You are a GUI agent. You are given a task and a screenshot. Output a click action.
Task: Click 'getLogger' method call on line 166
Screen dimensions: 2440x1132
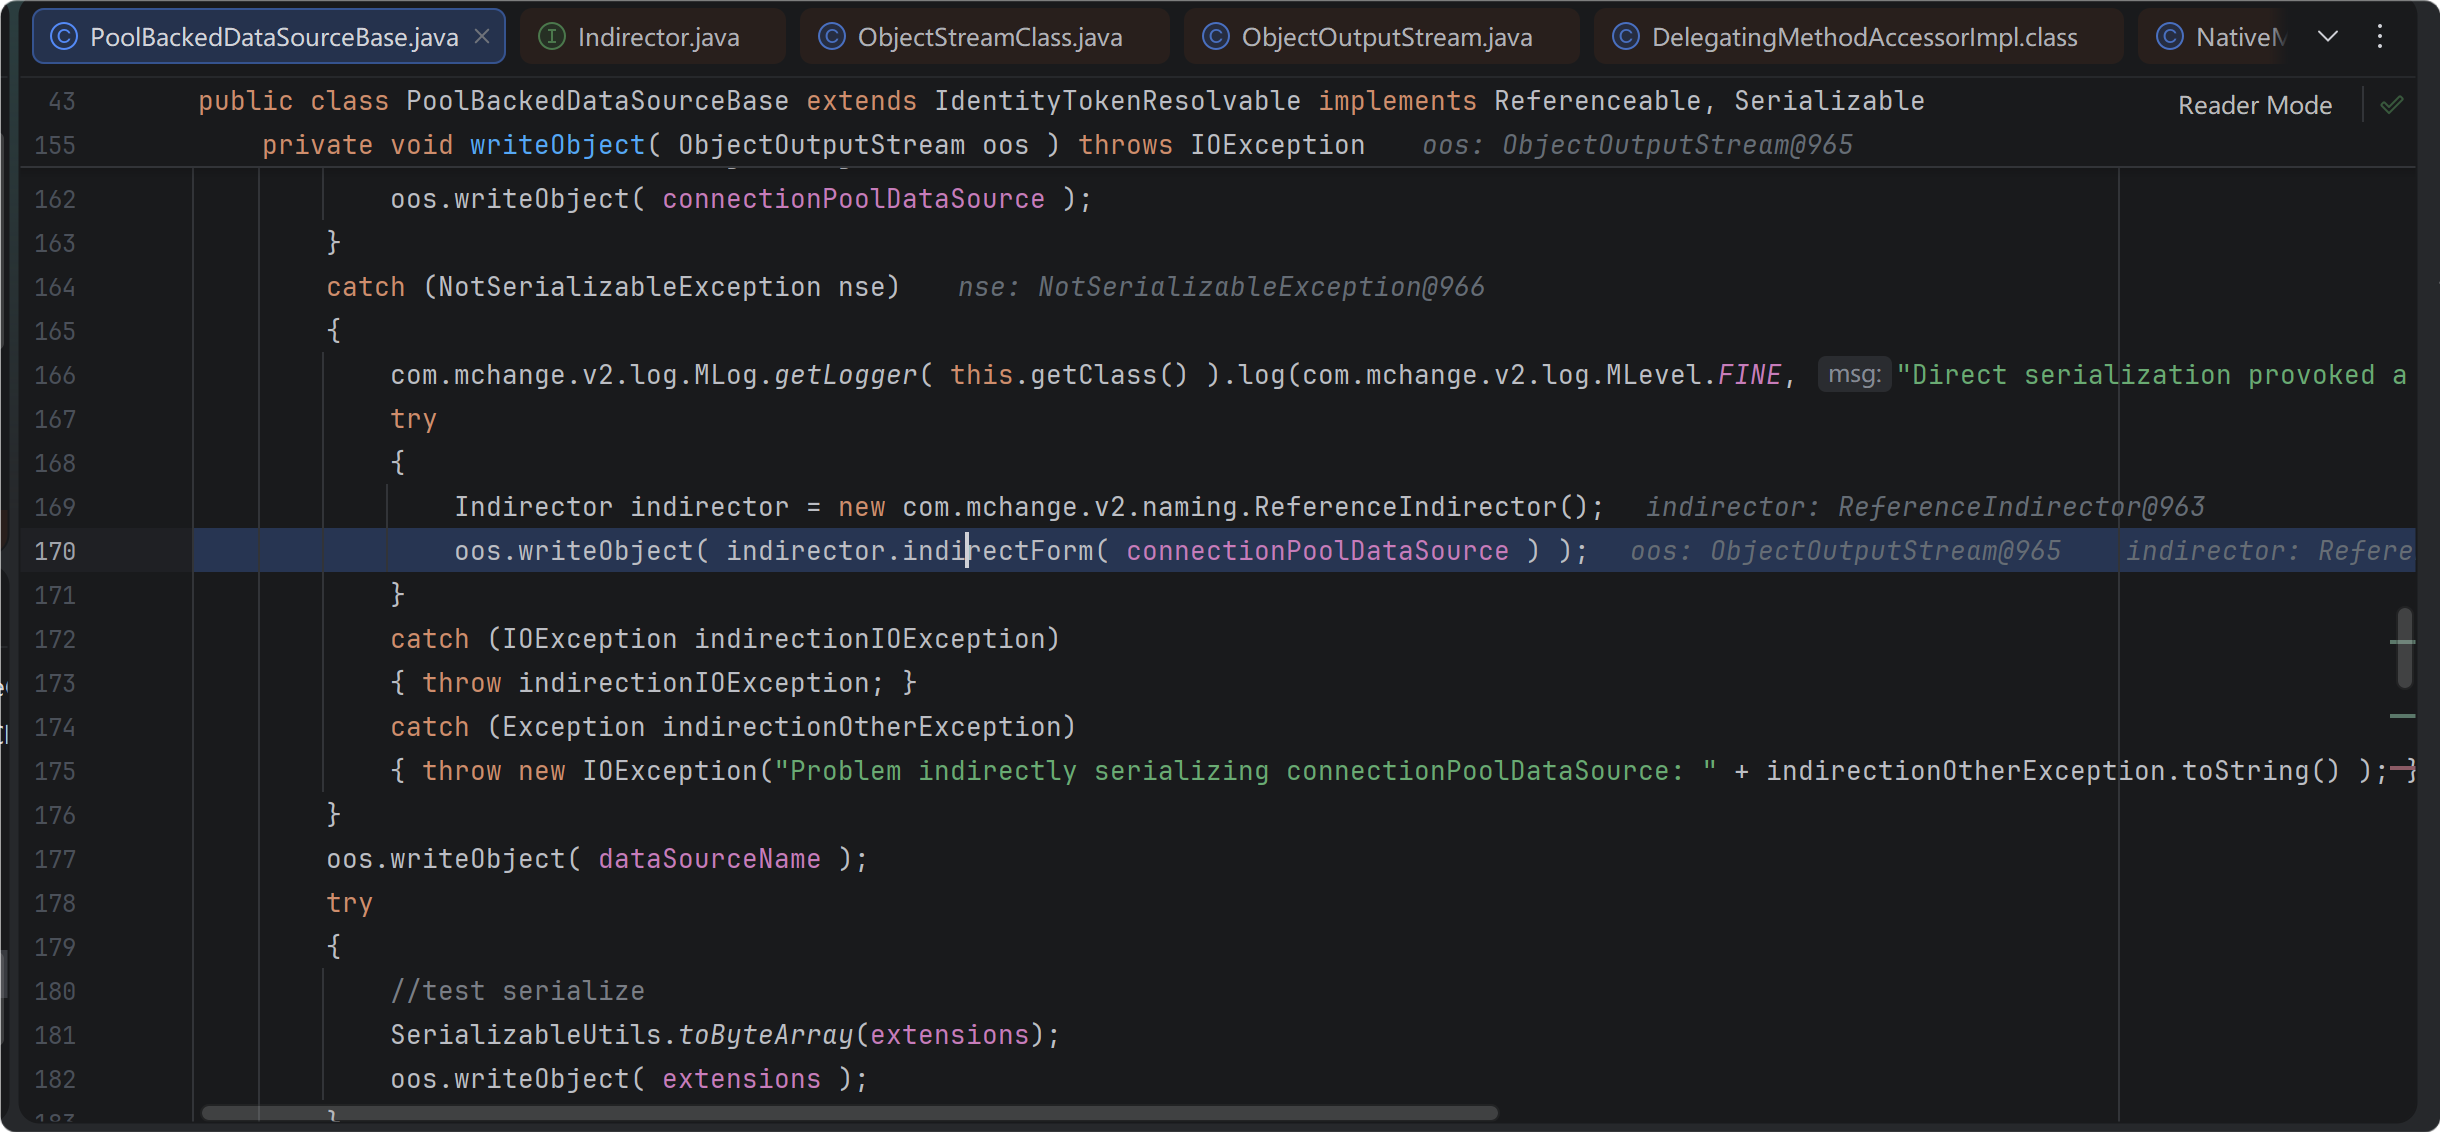[845, 375]
